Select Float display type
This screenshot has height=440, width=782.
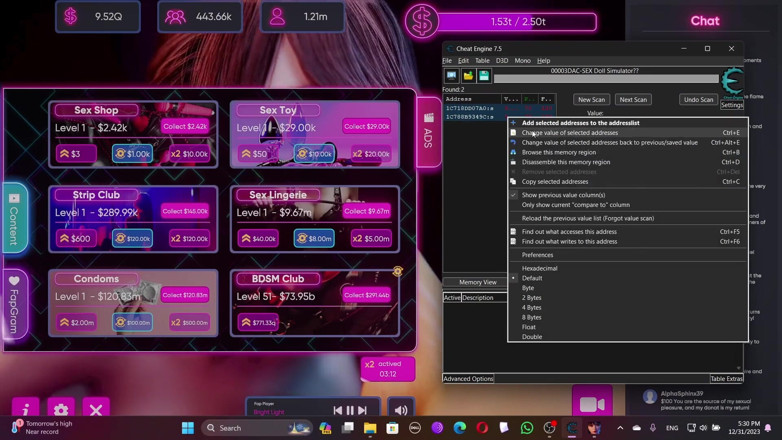[x=529, y=327]
